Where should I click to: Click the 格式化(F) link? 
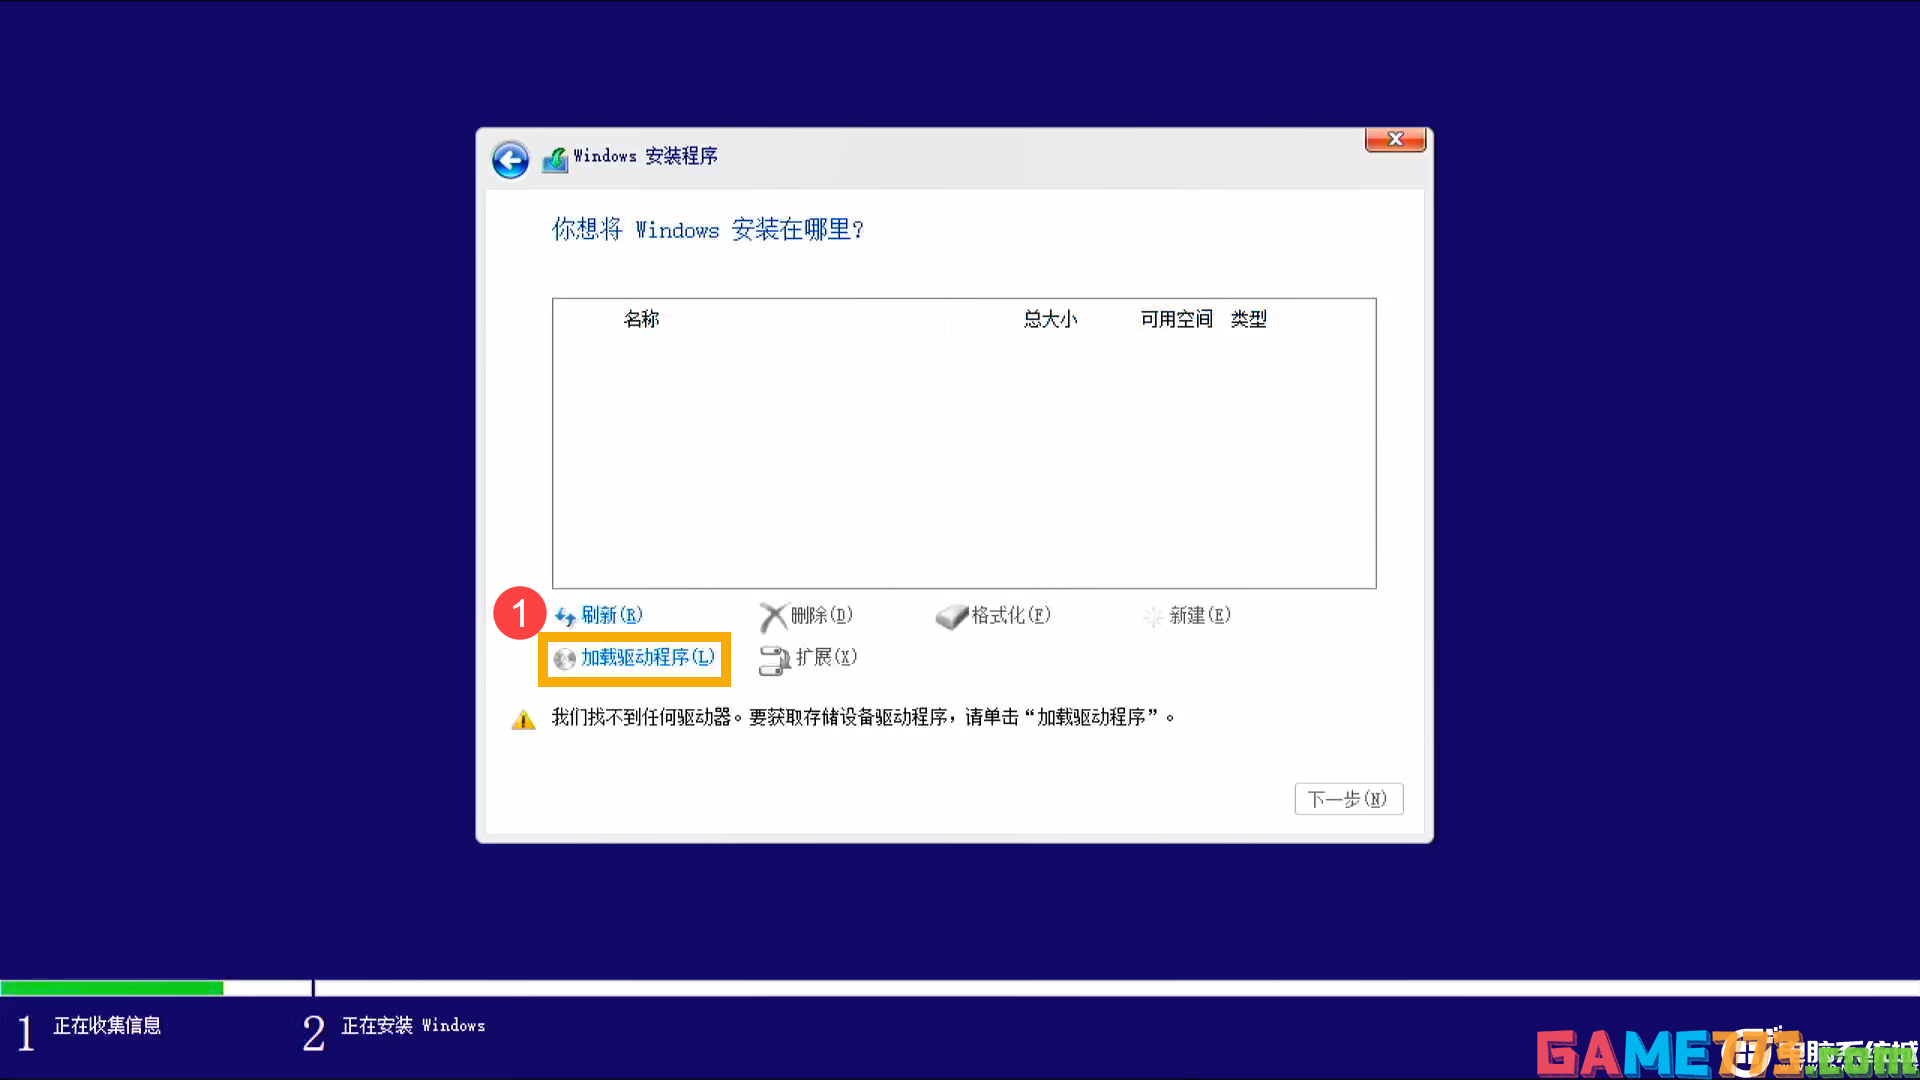pos(1011,615)
